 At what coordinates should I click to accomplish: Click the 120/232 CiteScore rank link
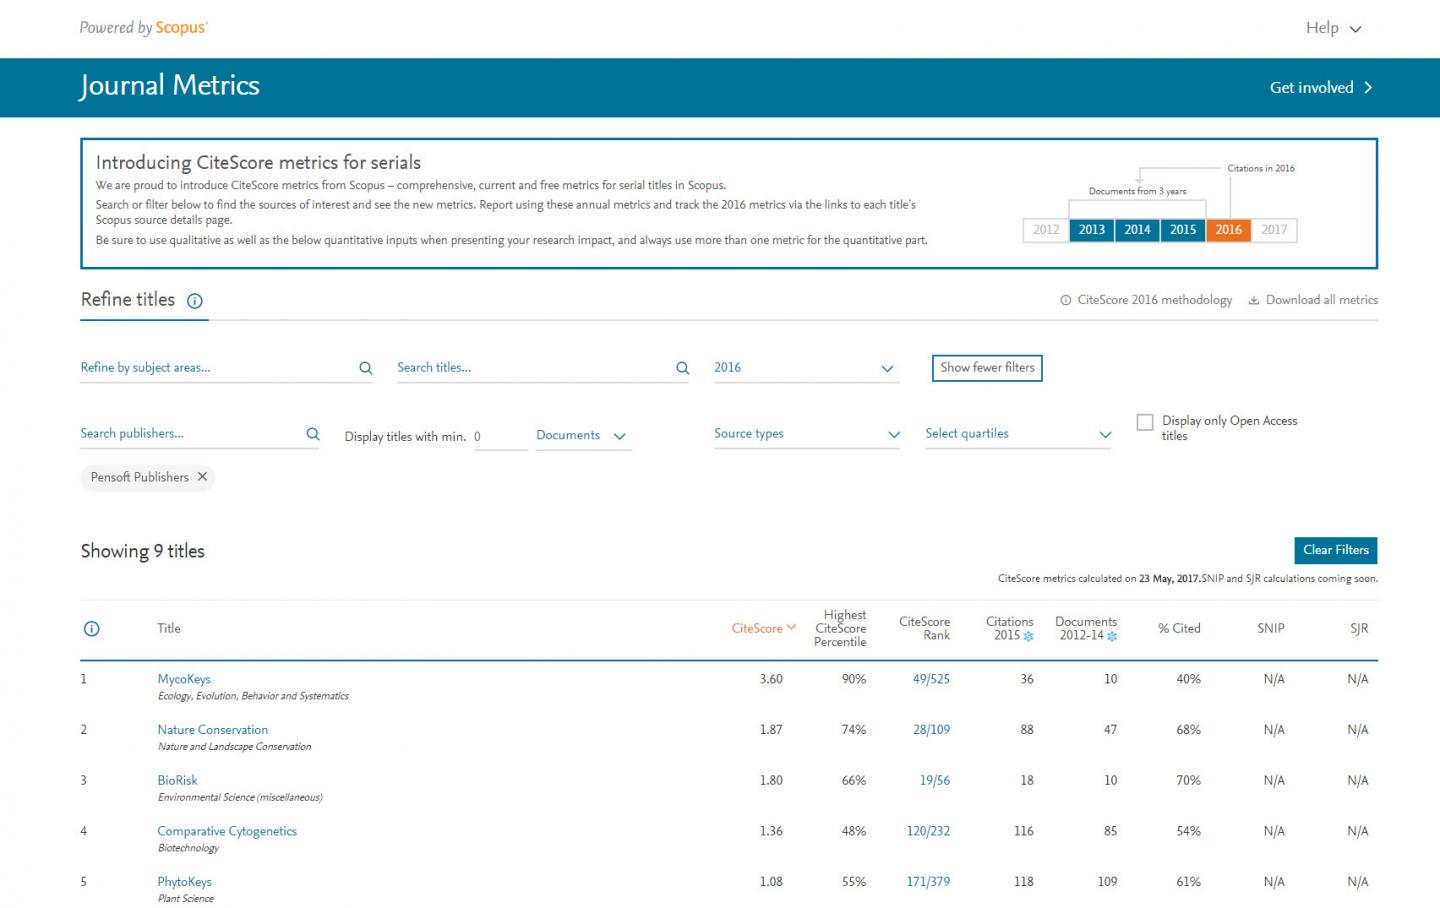tap(928, 831)
